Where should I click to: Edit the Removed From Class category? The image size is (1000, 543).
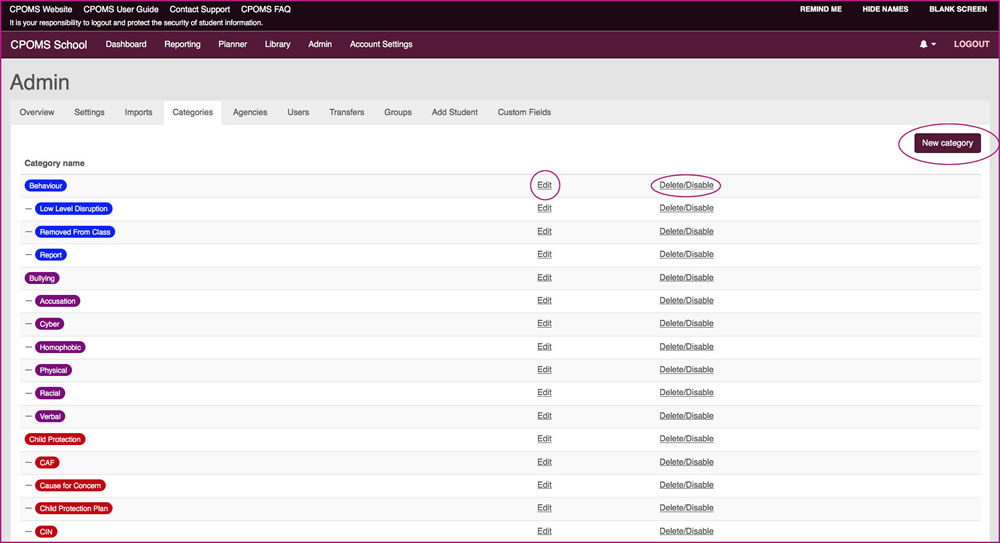point(544,231)
